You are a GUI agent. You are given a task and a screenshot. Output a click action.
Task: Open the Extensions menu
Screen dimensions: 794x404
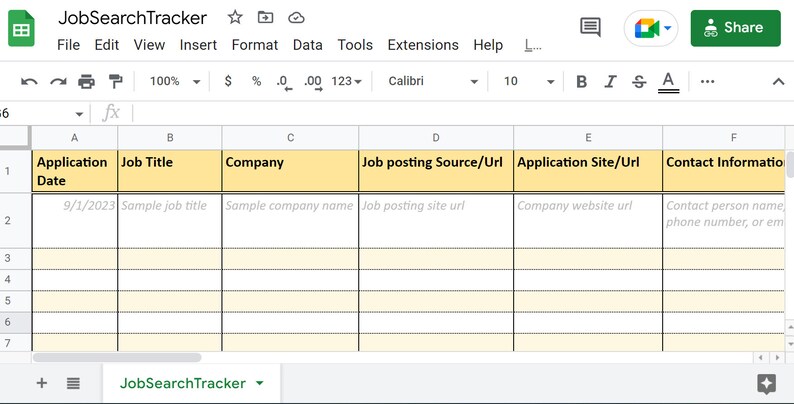click(423, 45)
